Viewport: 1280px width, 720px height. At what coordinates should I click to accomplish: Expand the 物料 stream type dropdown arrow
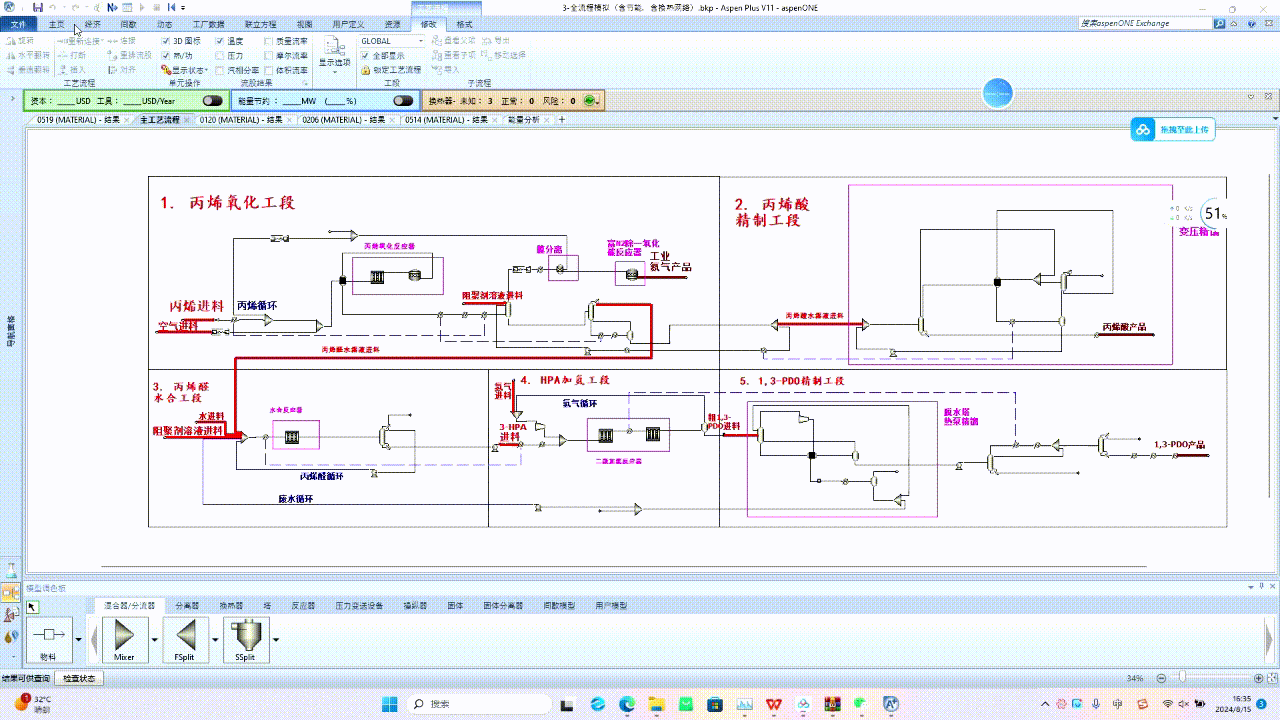point(81,639)
